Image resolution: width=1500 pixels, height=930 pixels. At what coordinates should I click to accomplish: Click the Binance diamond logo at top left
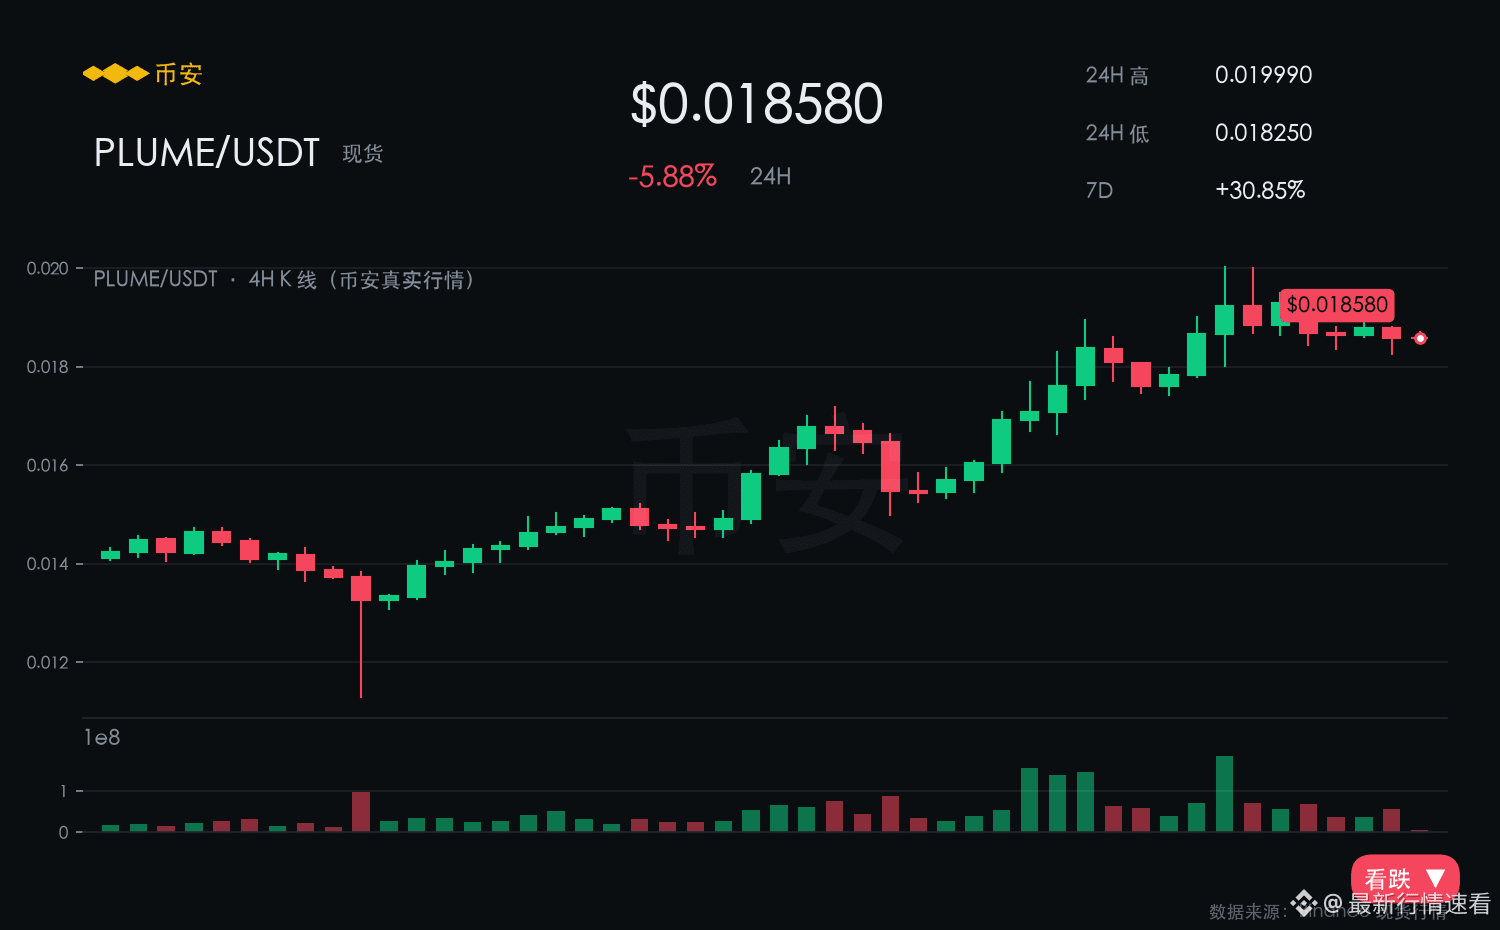click(x=115, y=74)
